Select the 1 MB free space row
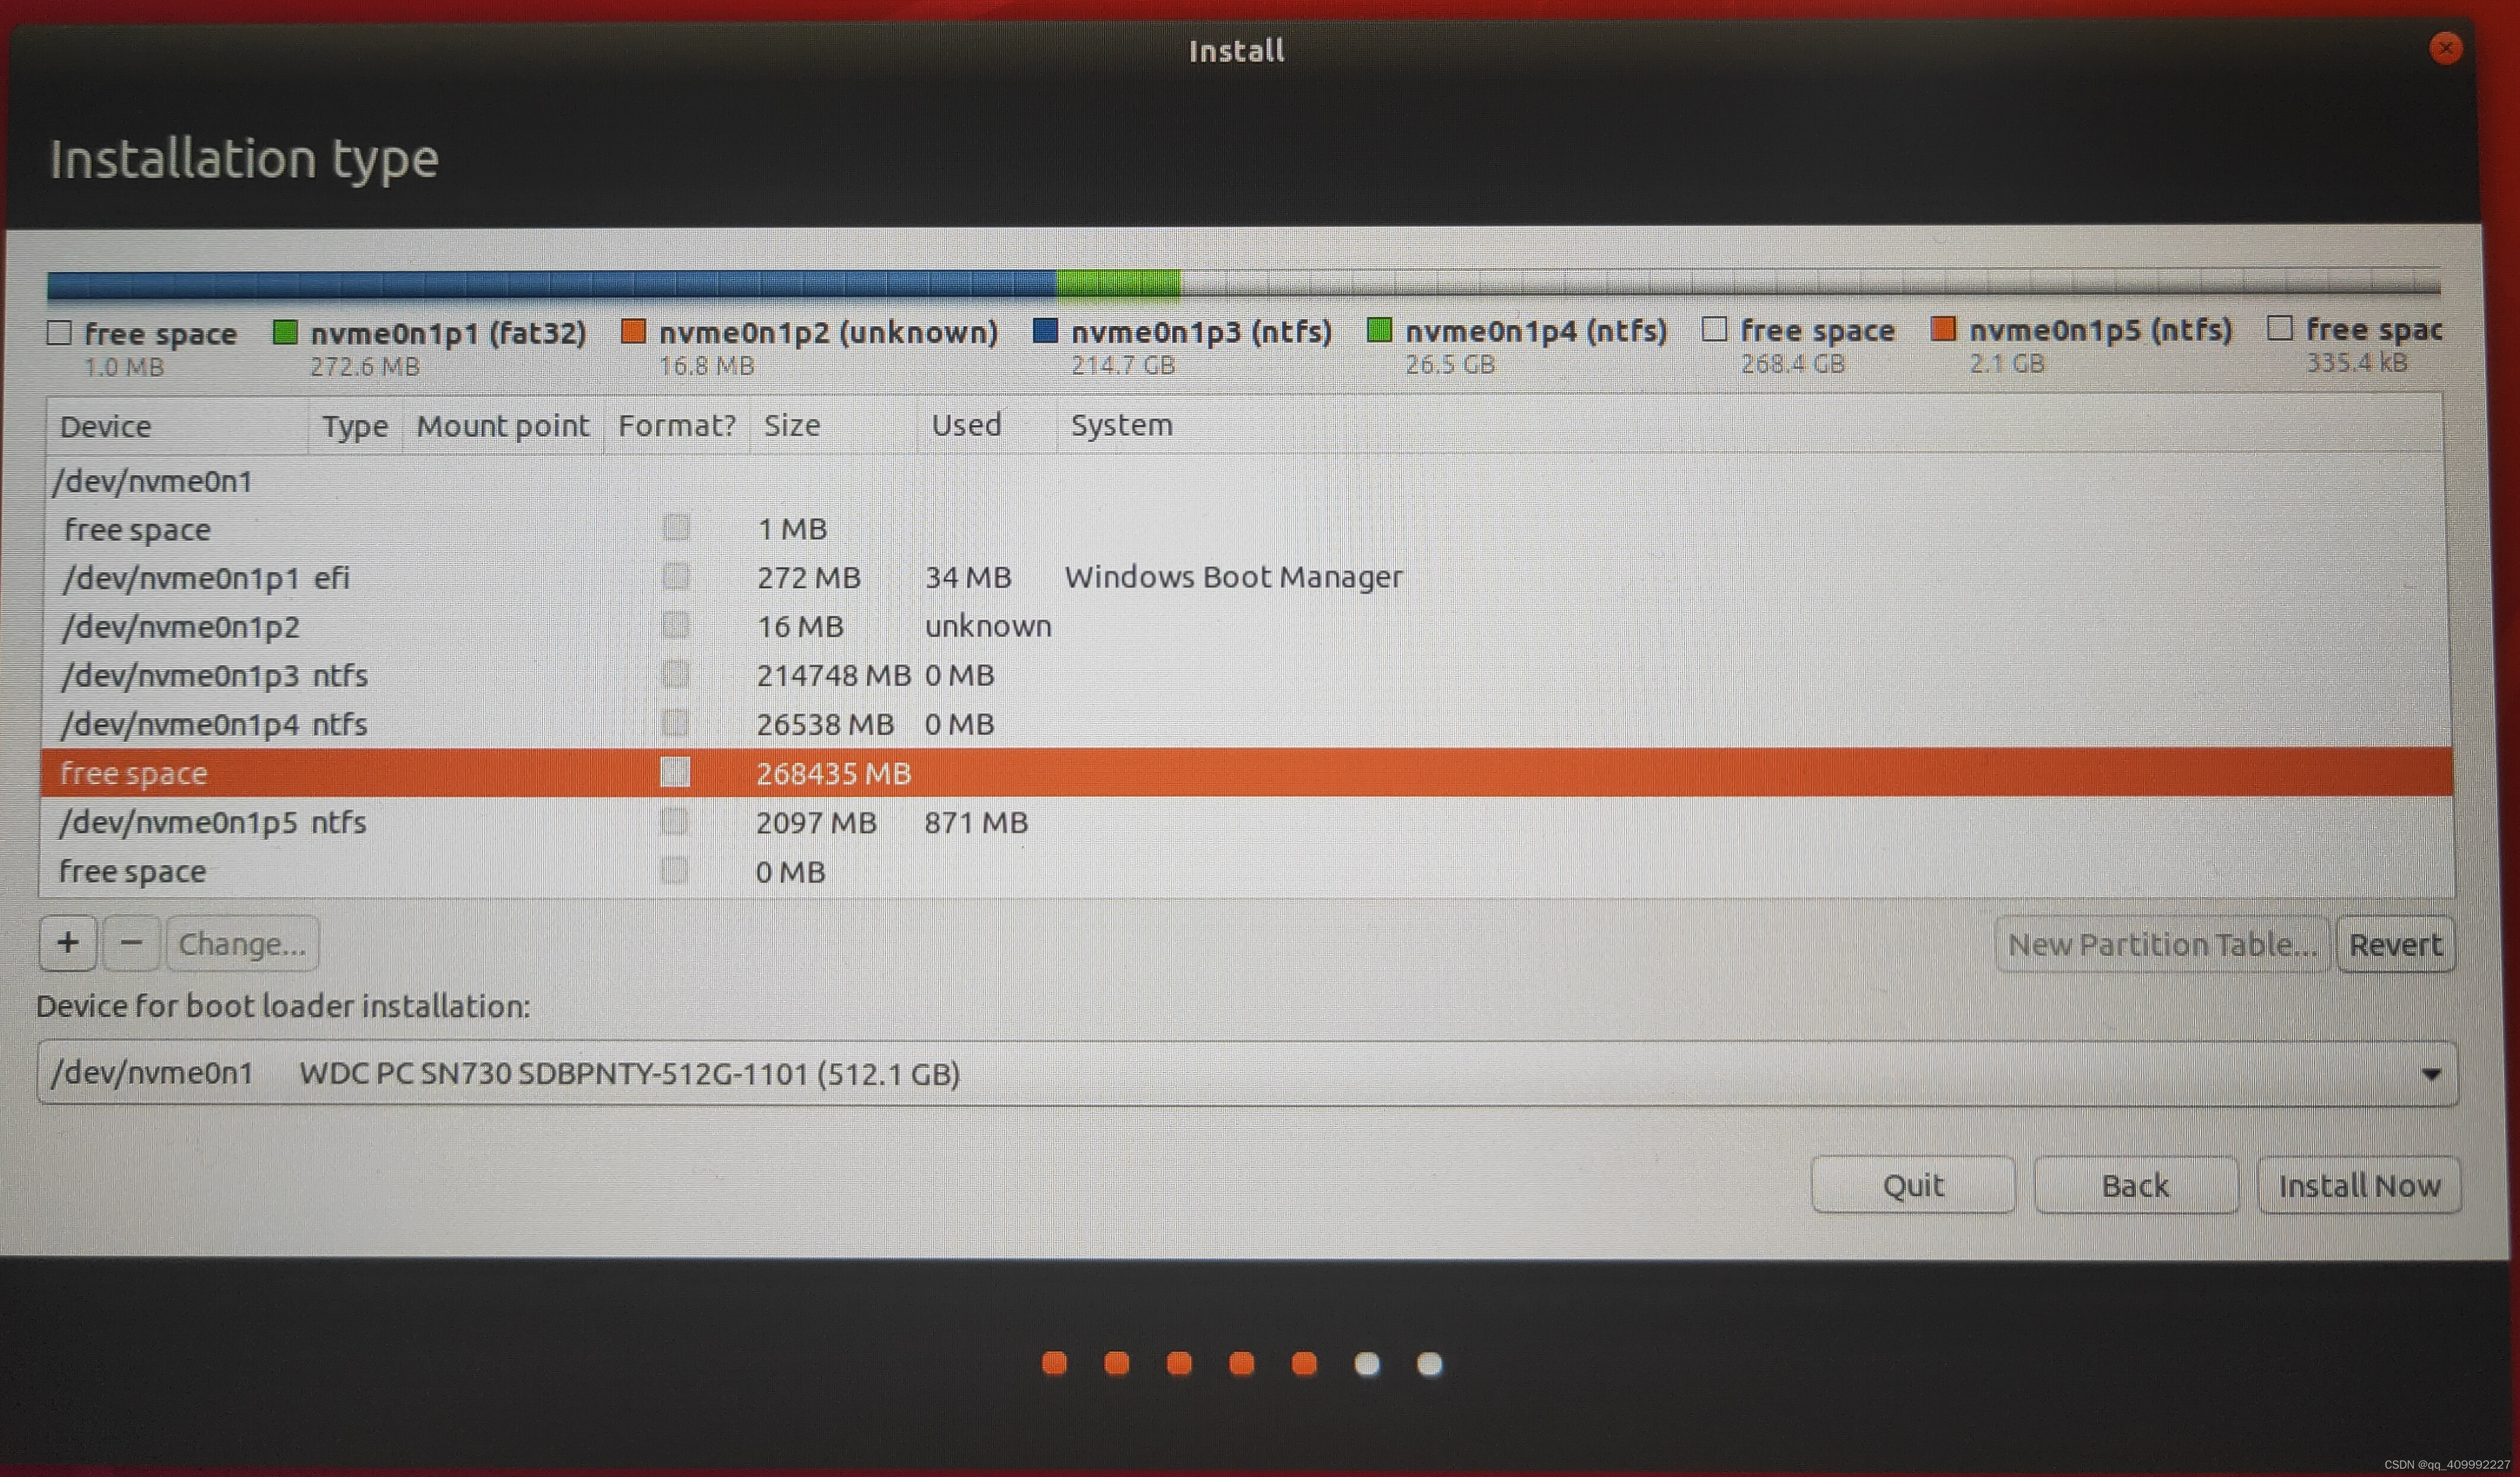This screenshot has width=2520, height=1477. pyautogui.click(x=1245, y=528)
